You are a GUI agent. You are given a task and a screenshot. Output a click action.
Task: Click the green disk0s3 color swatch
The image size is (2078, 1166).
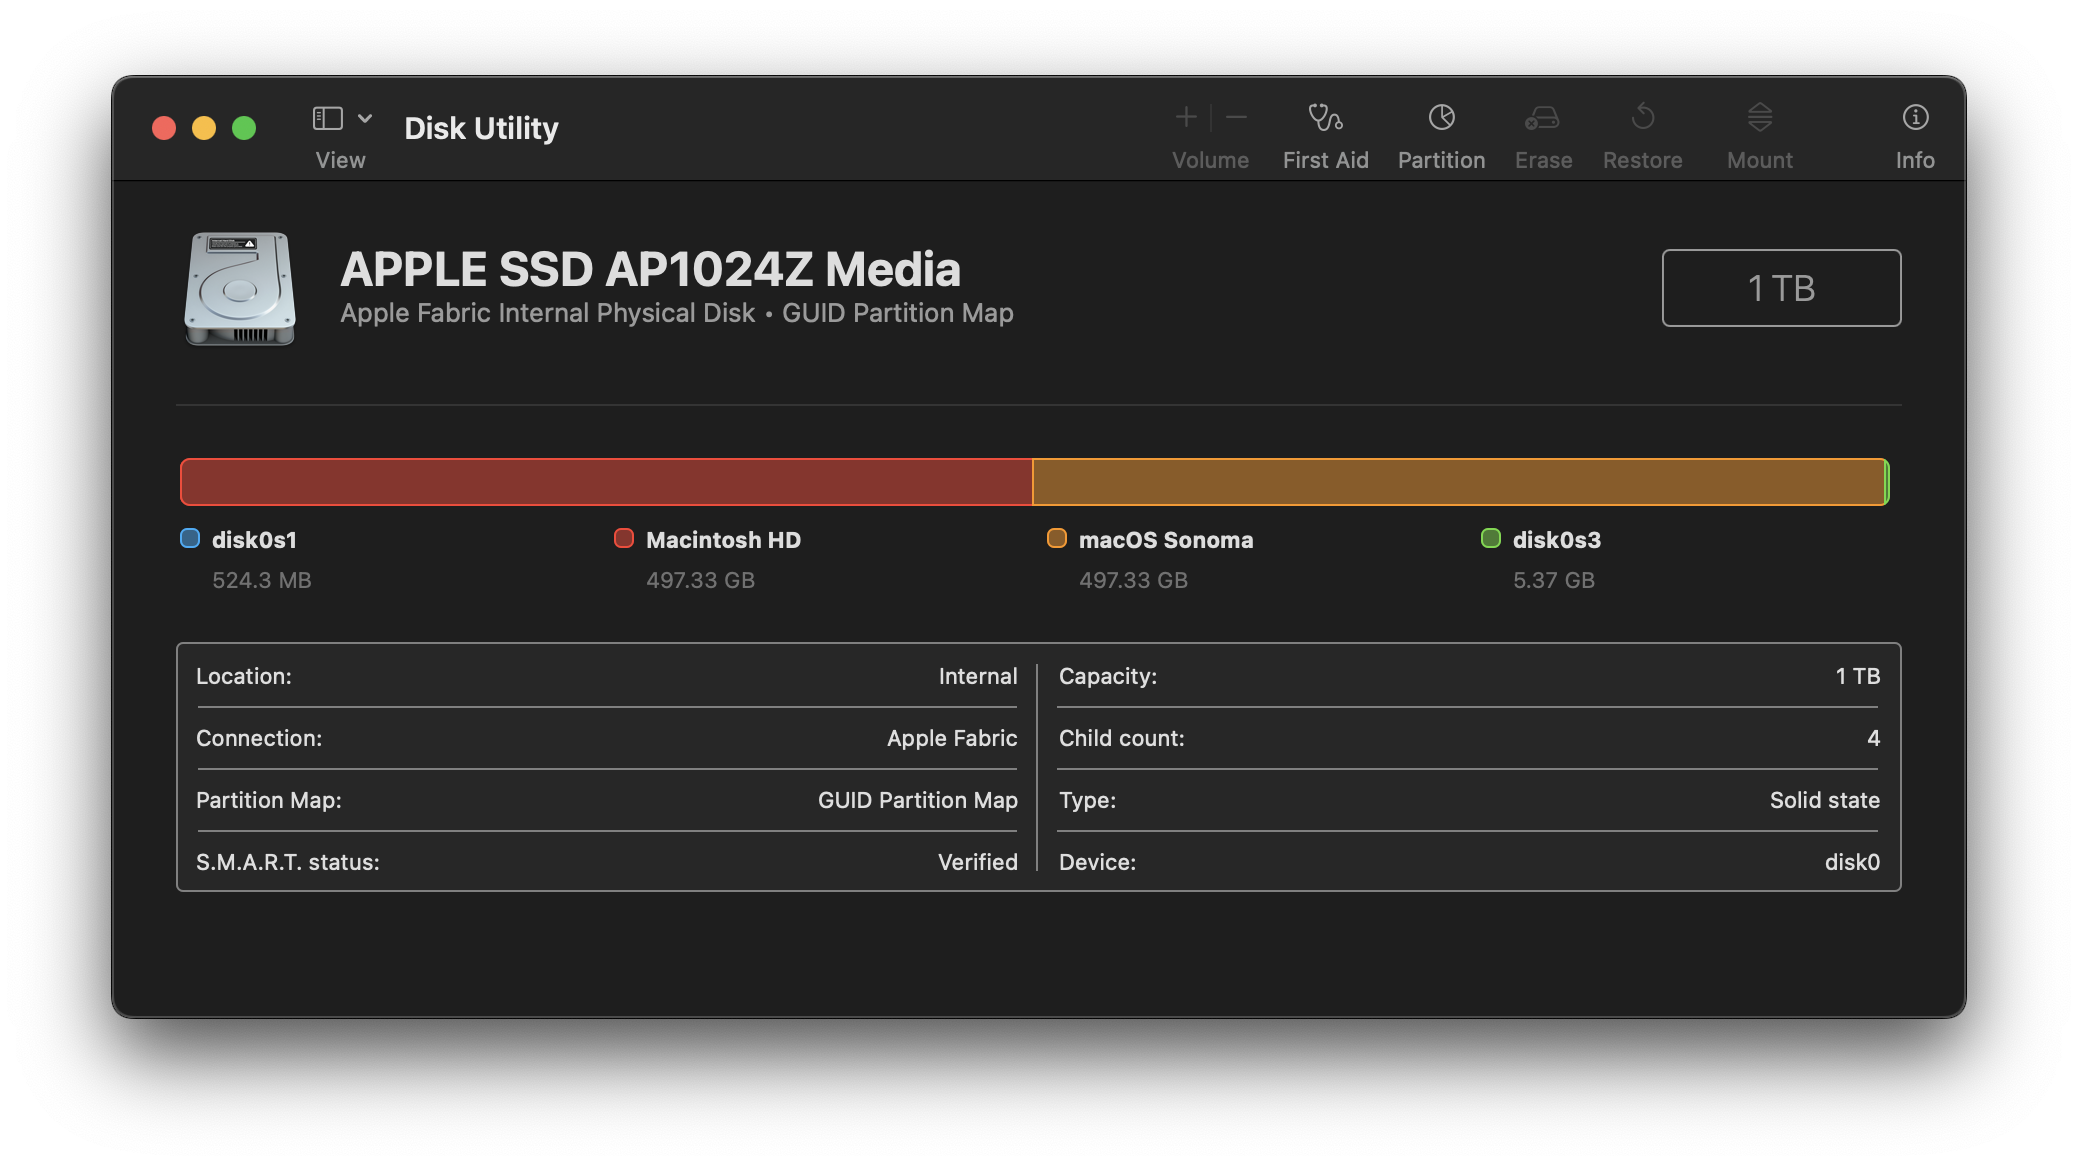click(1491, 539)
